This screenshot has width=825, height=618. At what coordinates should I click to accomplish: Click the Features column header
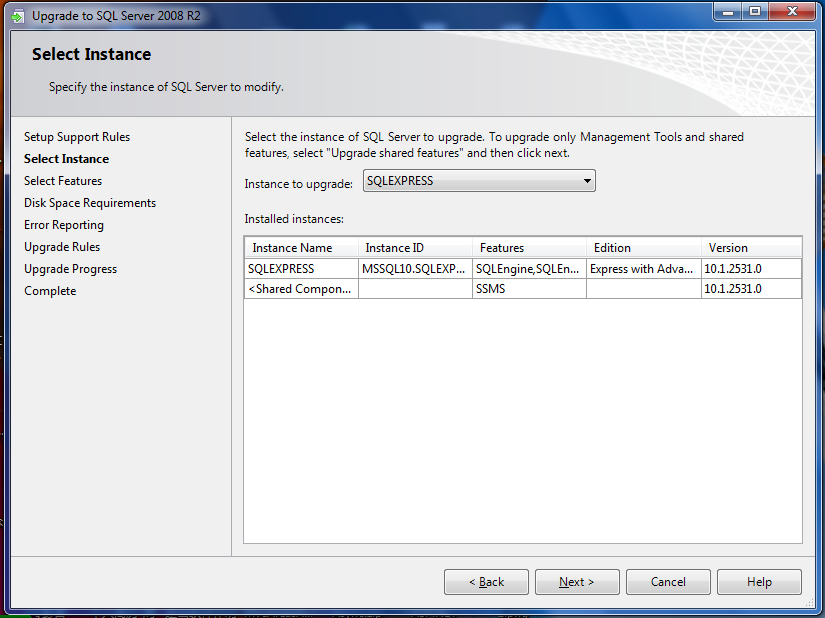[x=529, y=248]
